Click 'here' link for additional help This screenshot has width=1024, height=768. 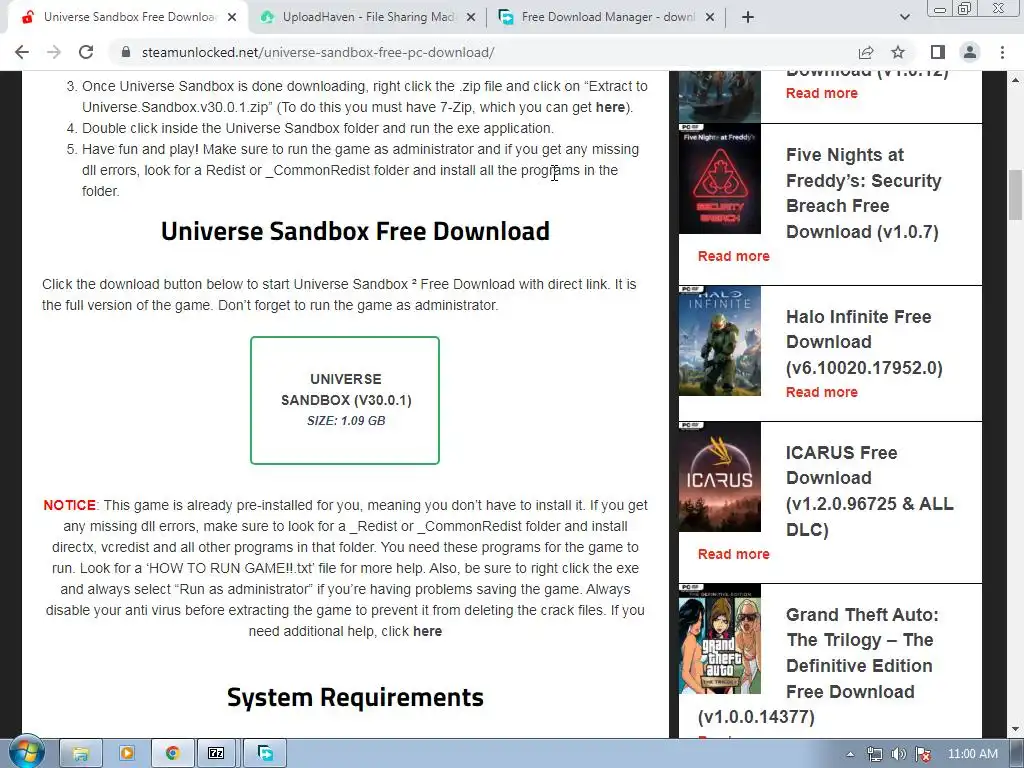tap(427, 632)
